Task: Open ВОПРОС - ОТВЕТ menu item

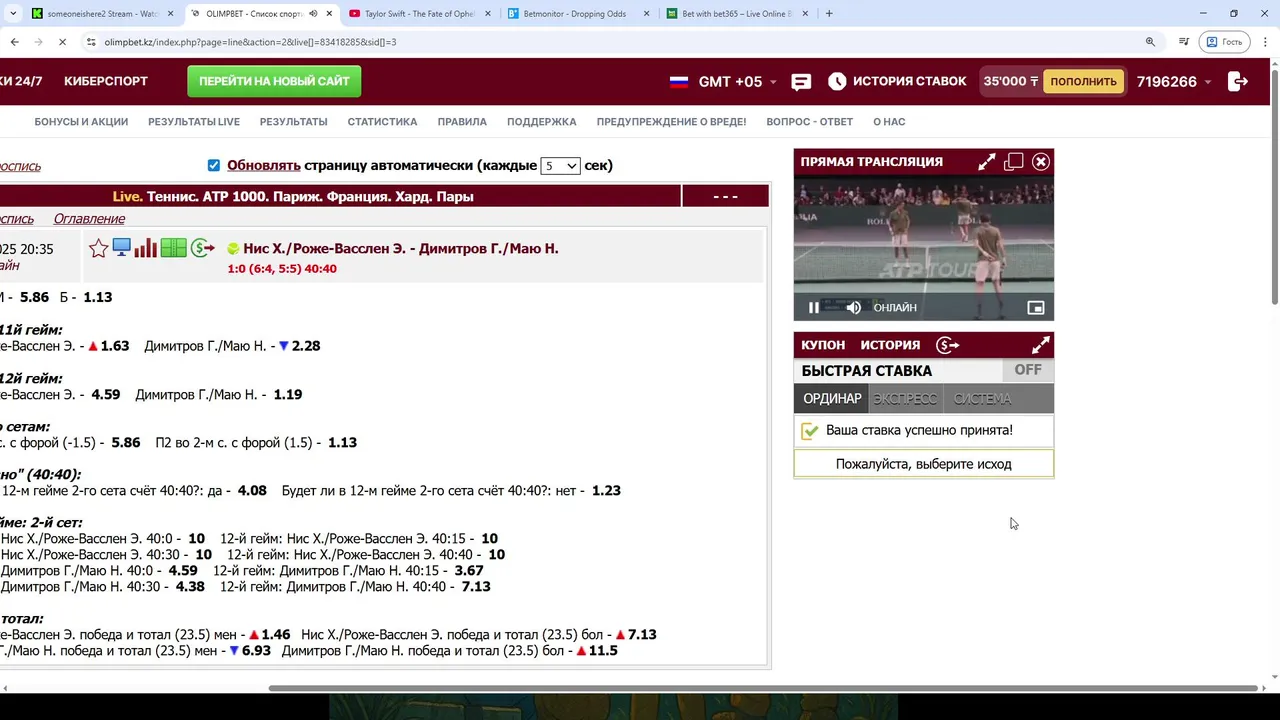Action: pos(810,122)
